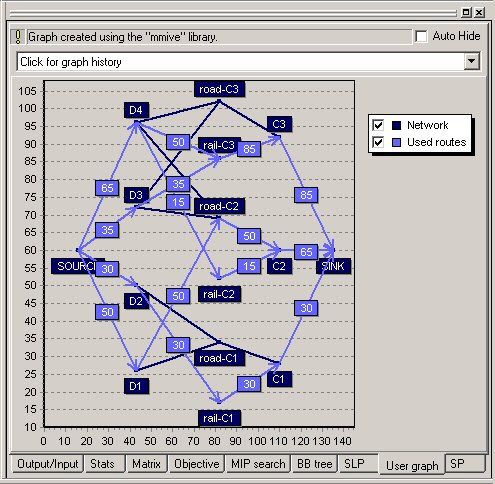Viewport: 495px width, 484px height.
Task: Click the panel maximize icon at top right
Action: [466, 13]
